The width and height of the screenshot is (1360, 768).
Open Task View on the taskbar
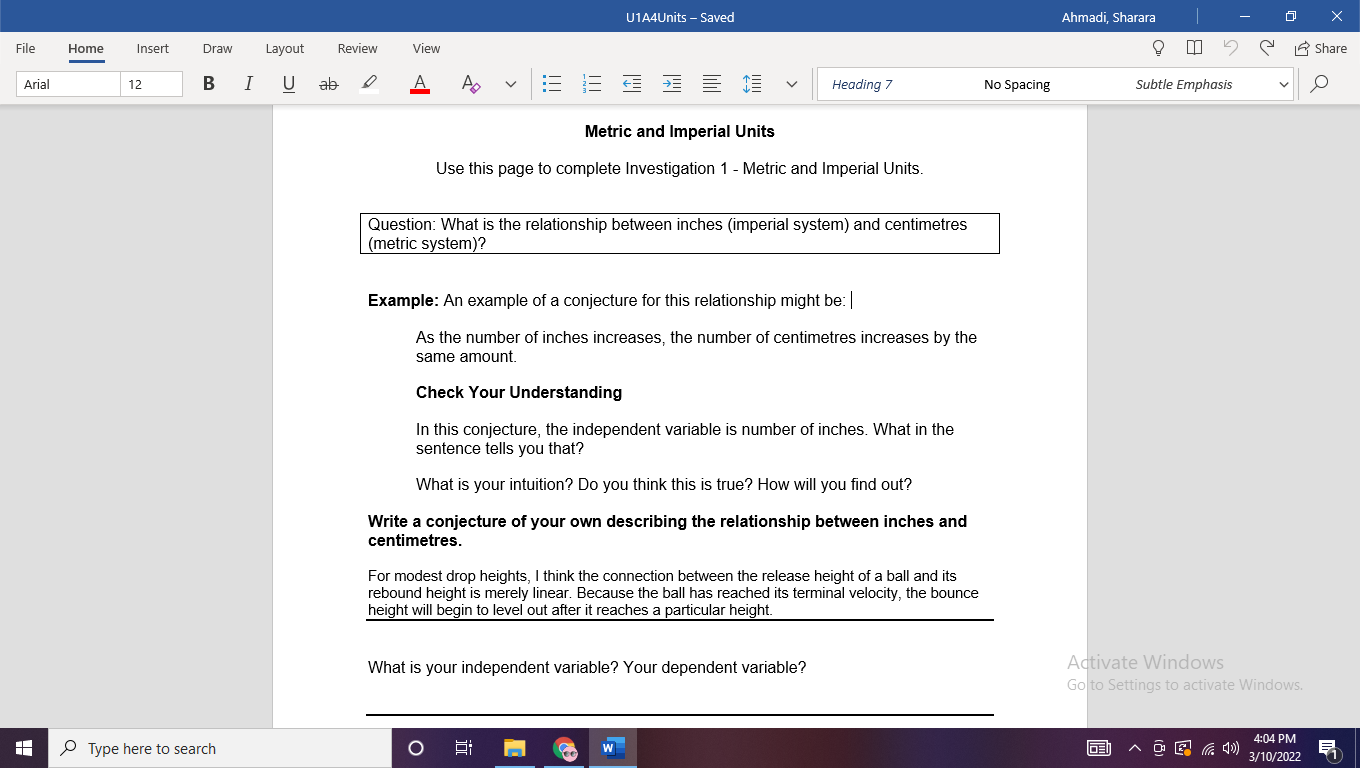click(x=464, y=748)
